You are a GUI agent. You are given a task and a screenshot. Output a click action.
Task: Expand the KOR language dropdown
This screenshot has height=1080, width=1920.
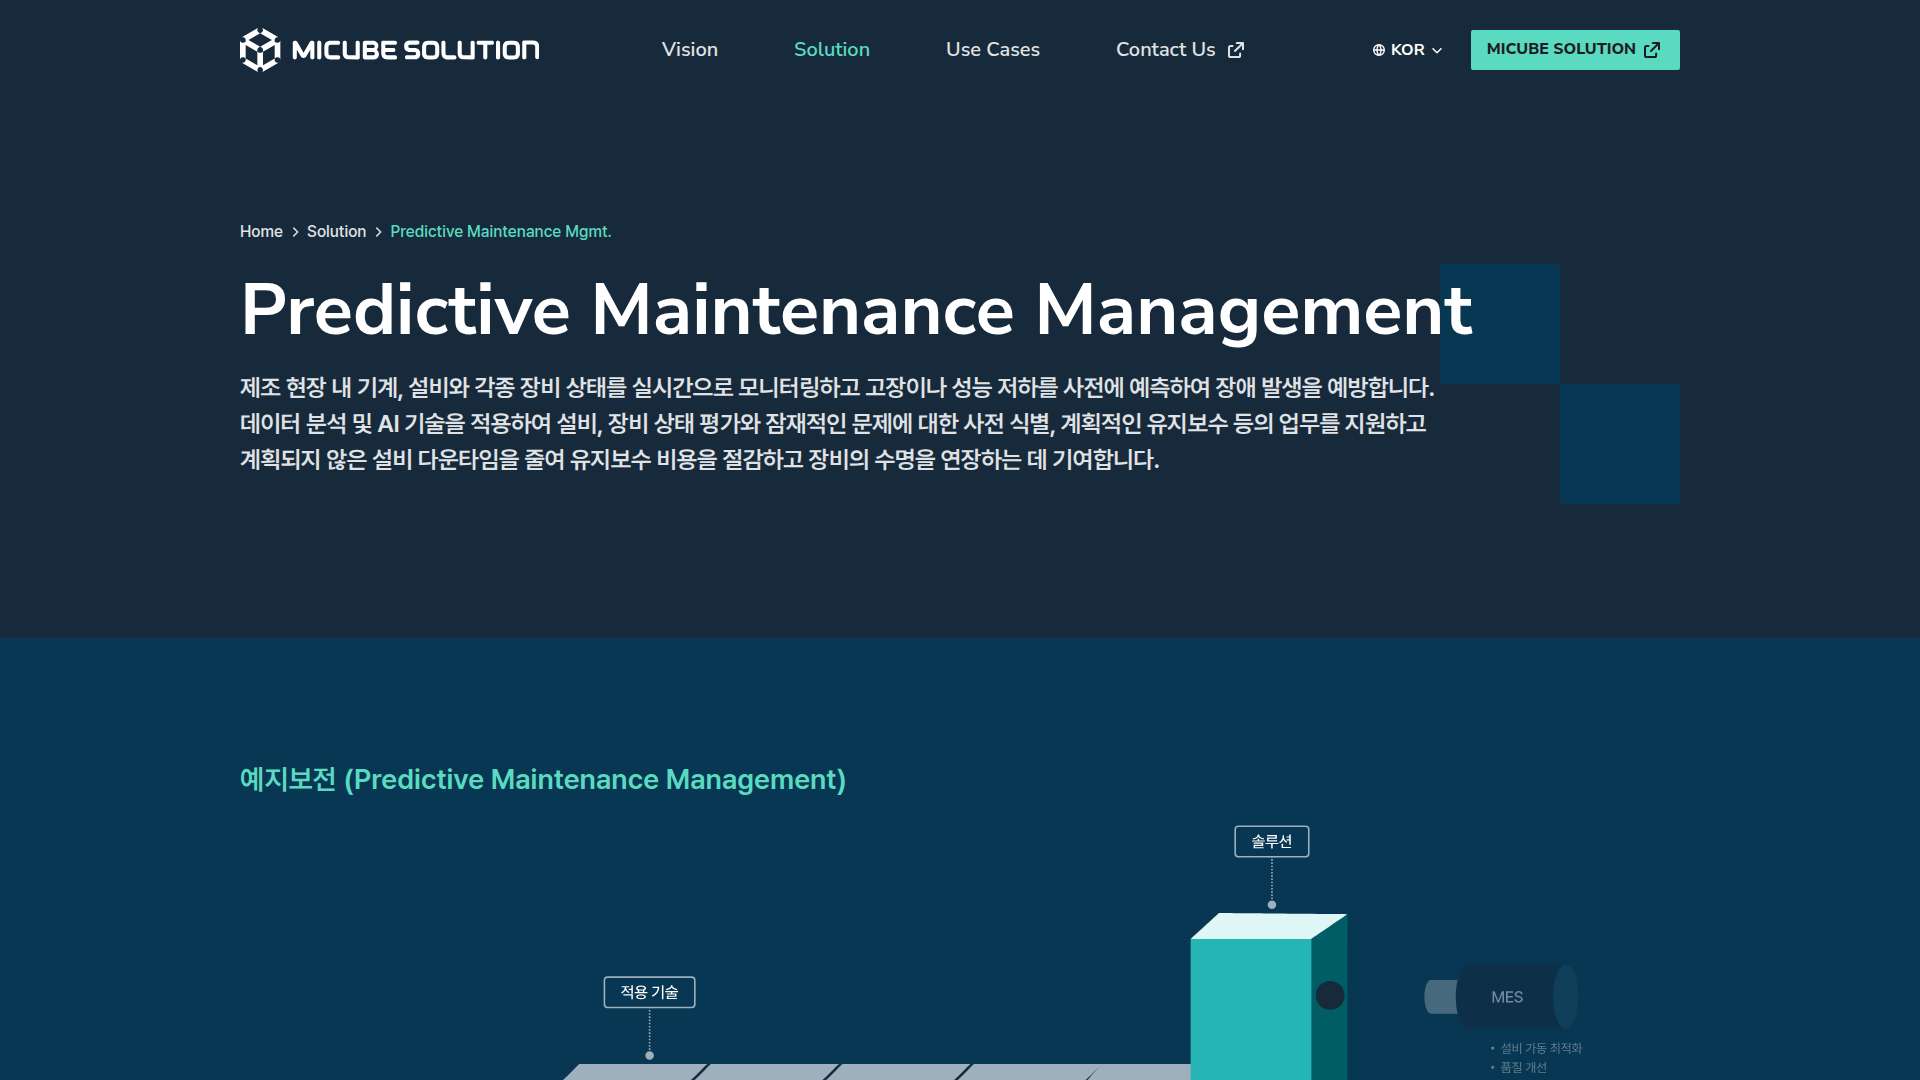1408,50
